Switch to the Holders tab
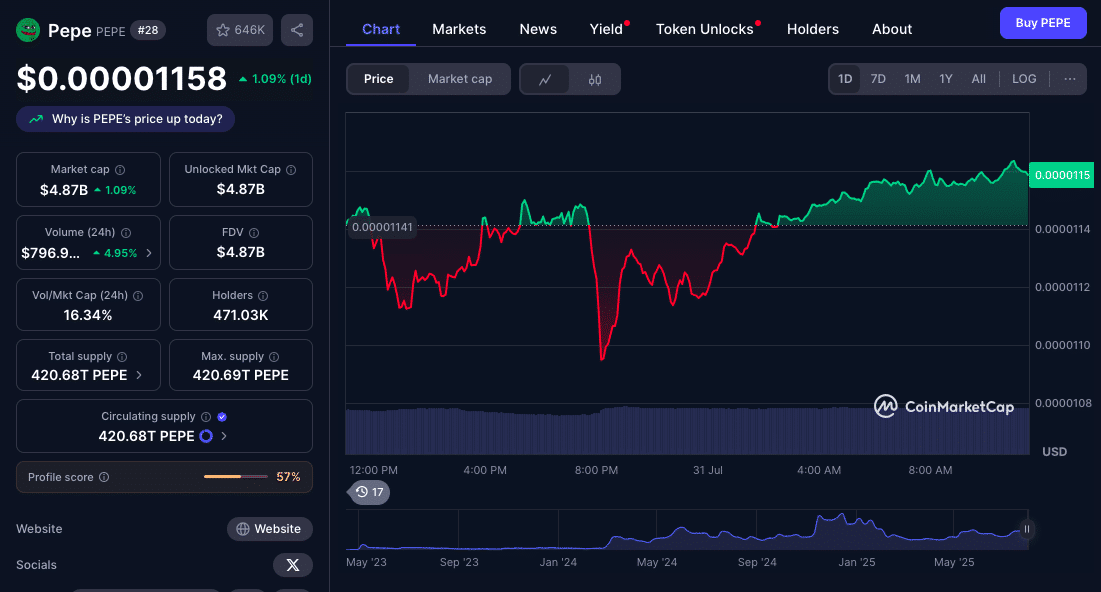 coord(812,29)
